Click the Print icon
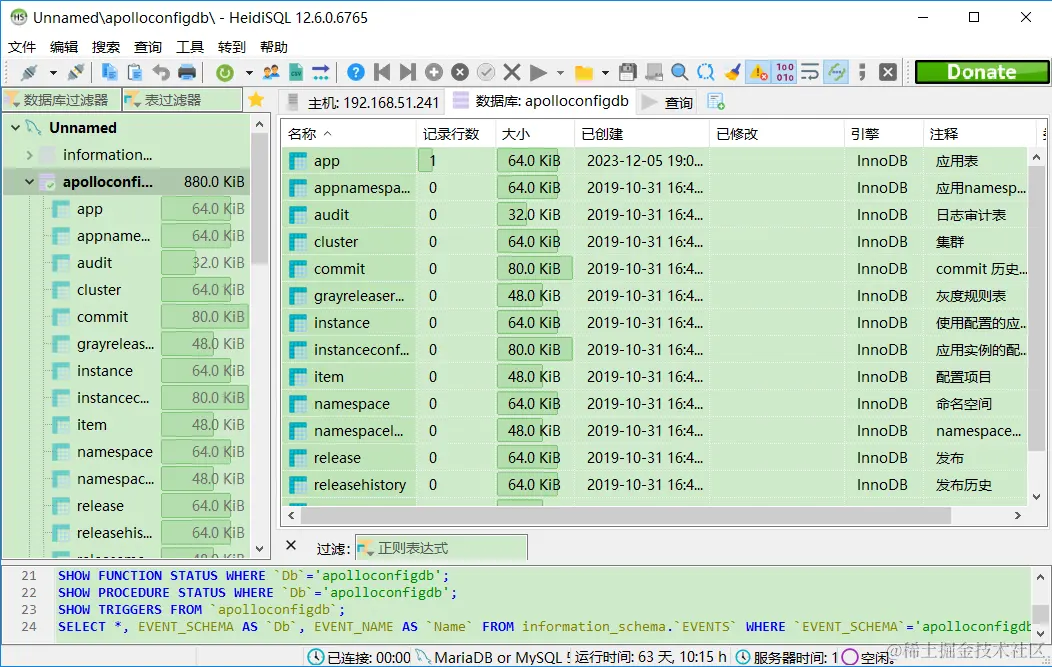 (187, 72)
